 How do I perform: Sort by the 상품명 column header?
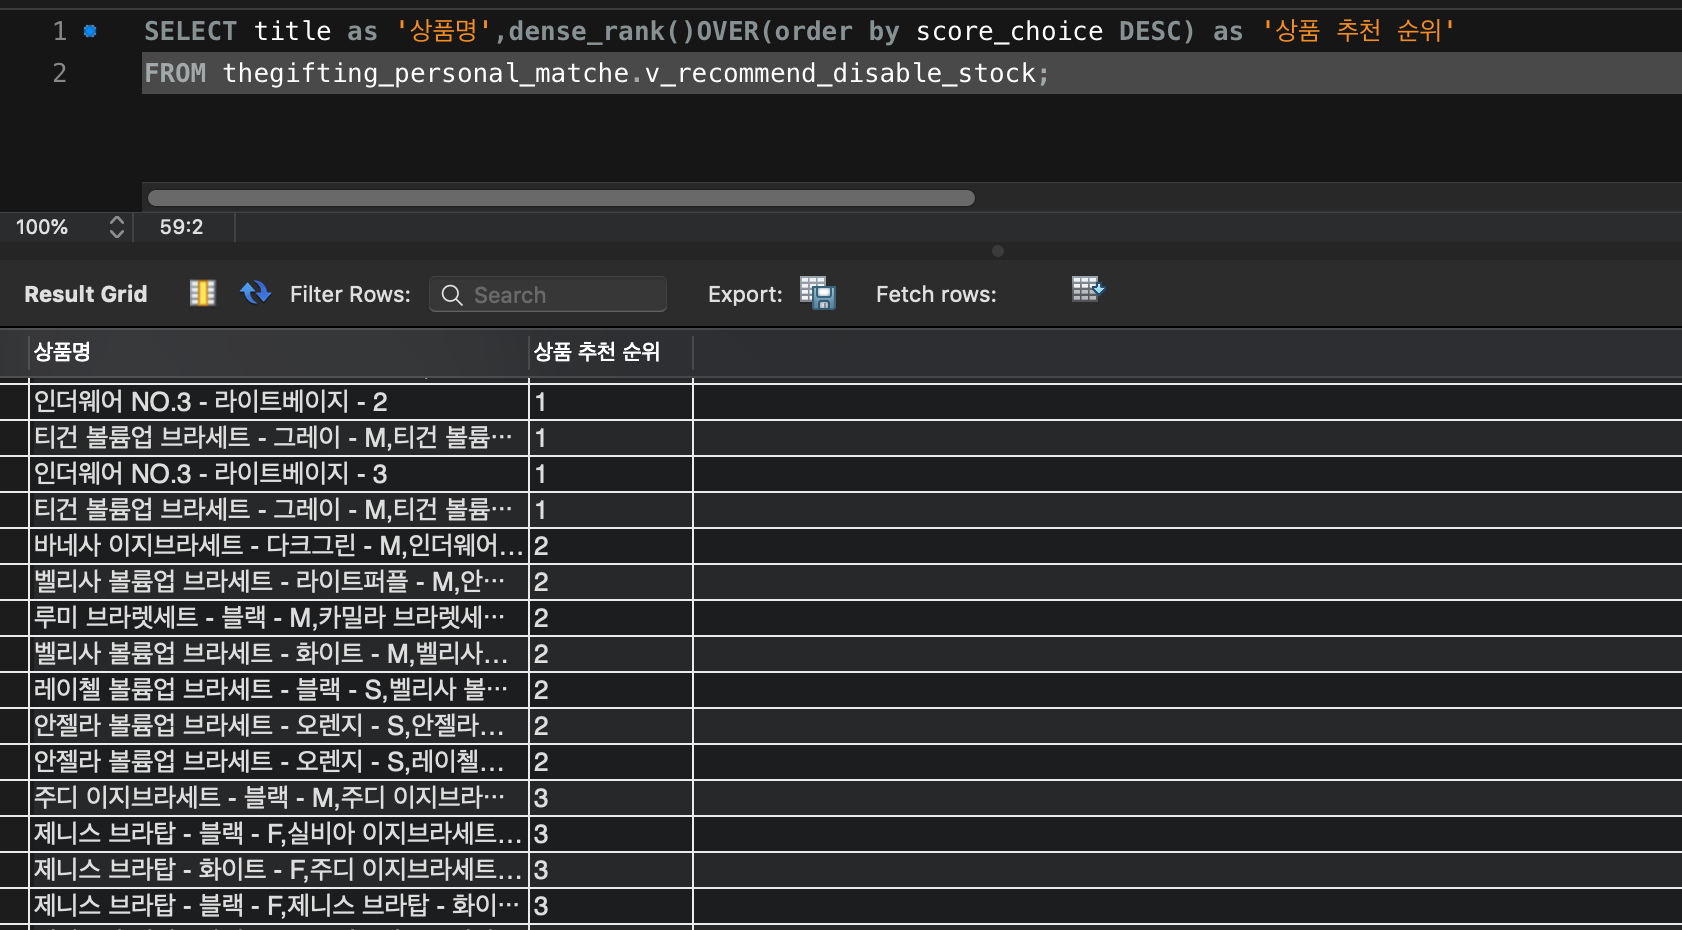pyautogui.click(x=278, y=352)
